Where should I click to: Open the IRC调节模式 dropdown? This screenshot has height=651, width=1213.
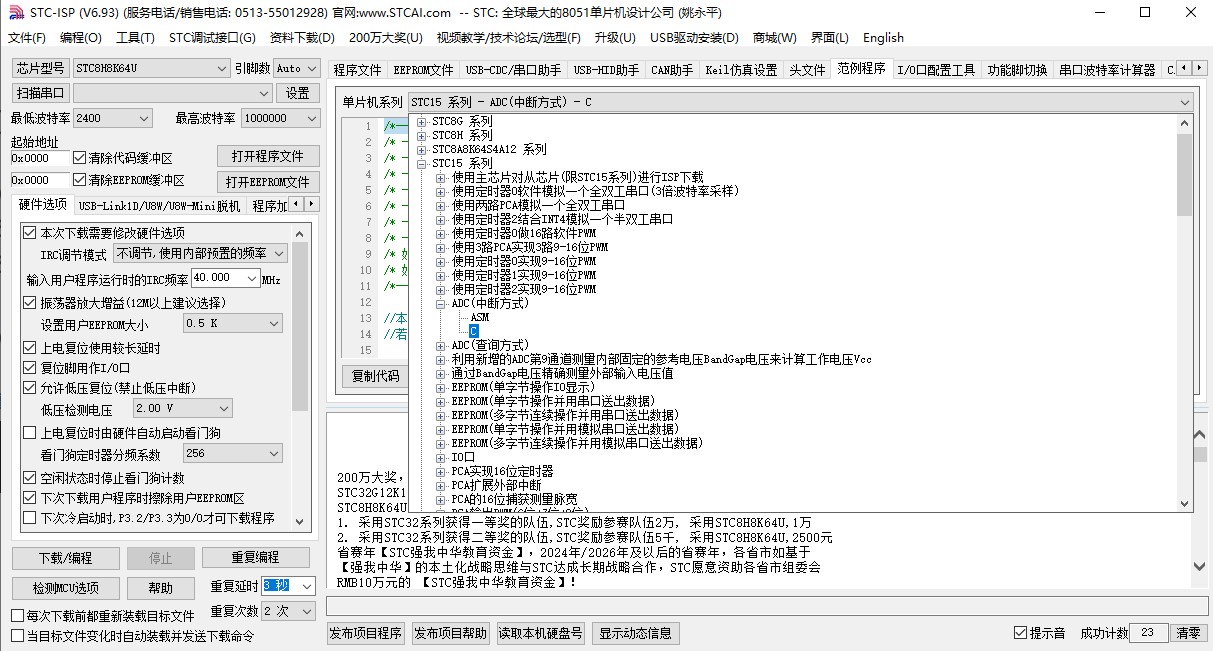tap(201, 255)
